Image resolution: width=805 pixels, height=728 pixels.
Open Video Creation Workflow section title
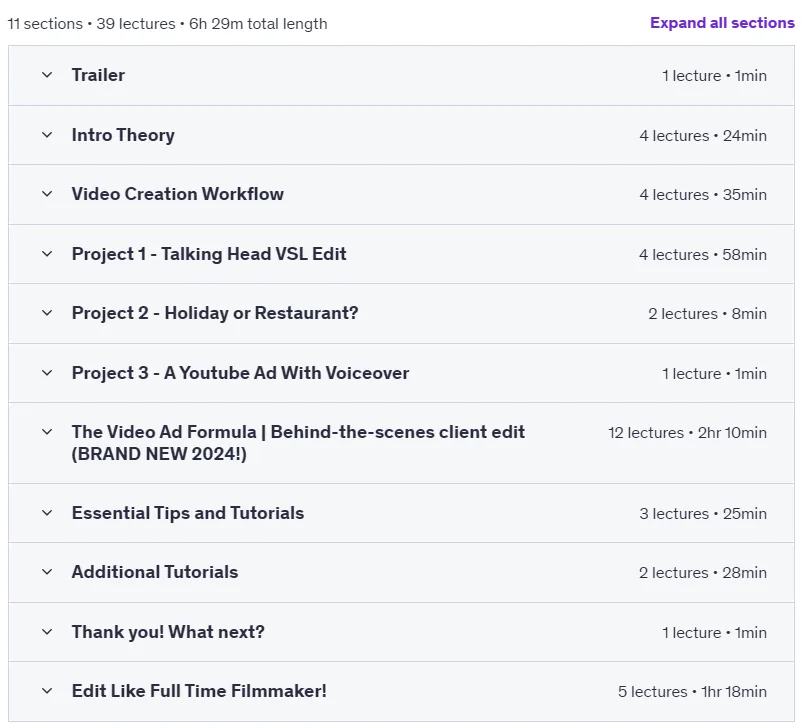tap(178, 194)
